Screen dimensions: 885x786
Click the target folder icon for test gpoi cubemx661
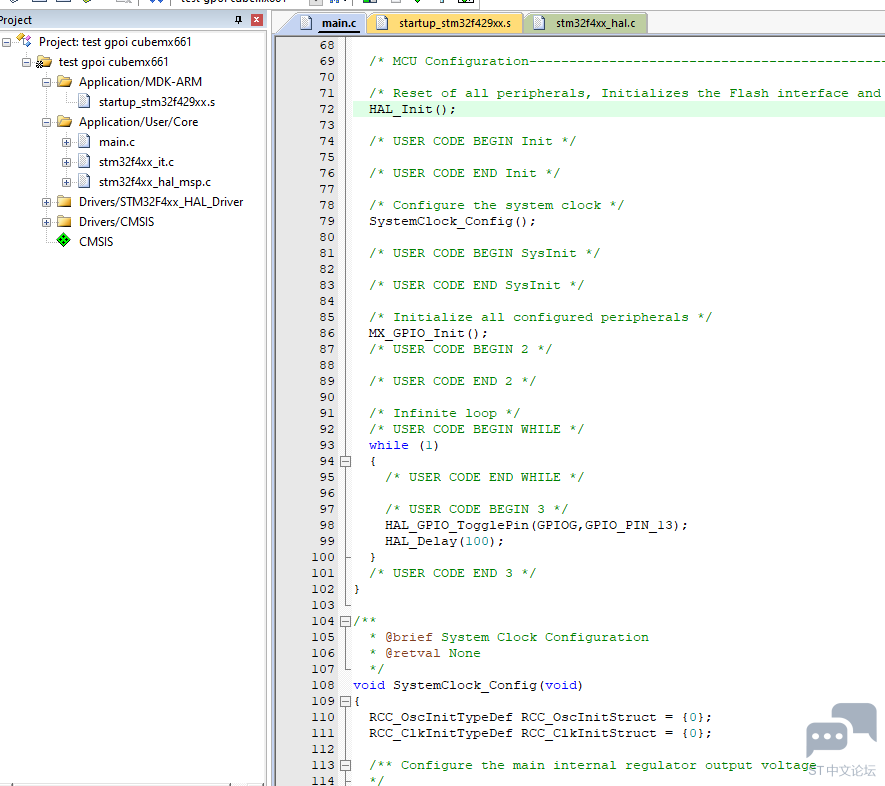coord(43,62)
